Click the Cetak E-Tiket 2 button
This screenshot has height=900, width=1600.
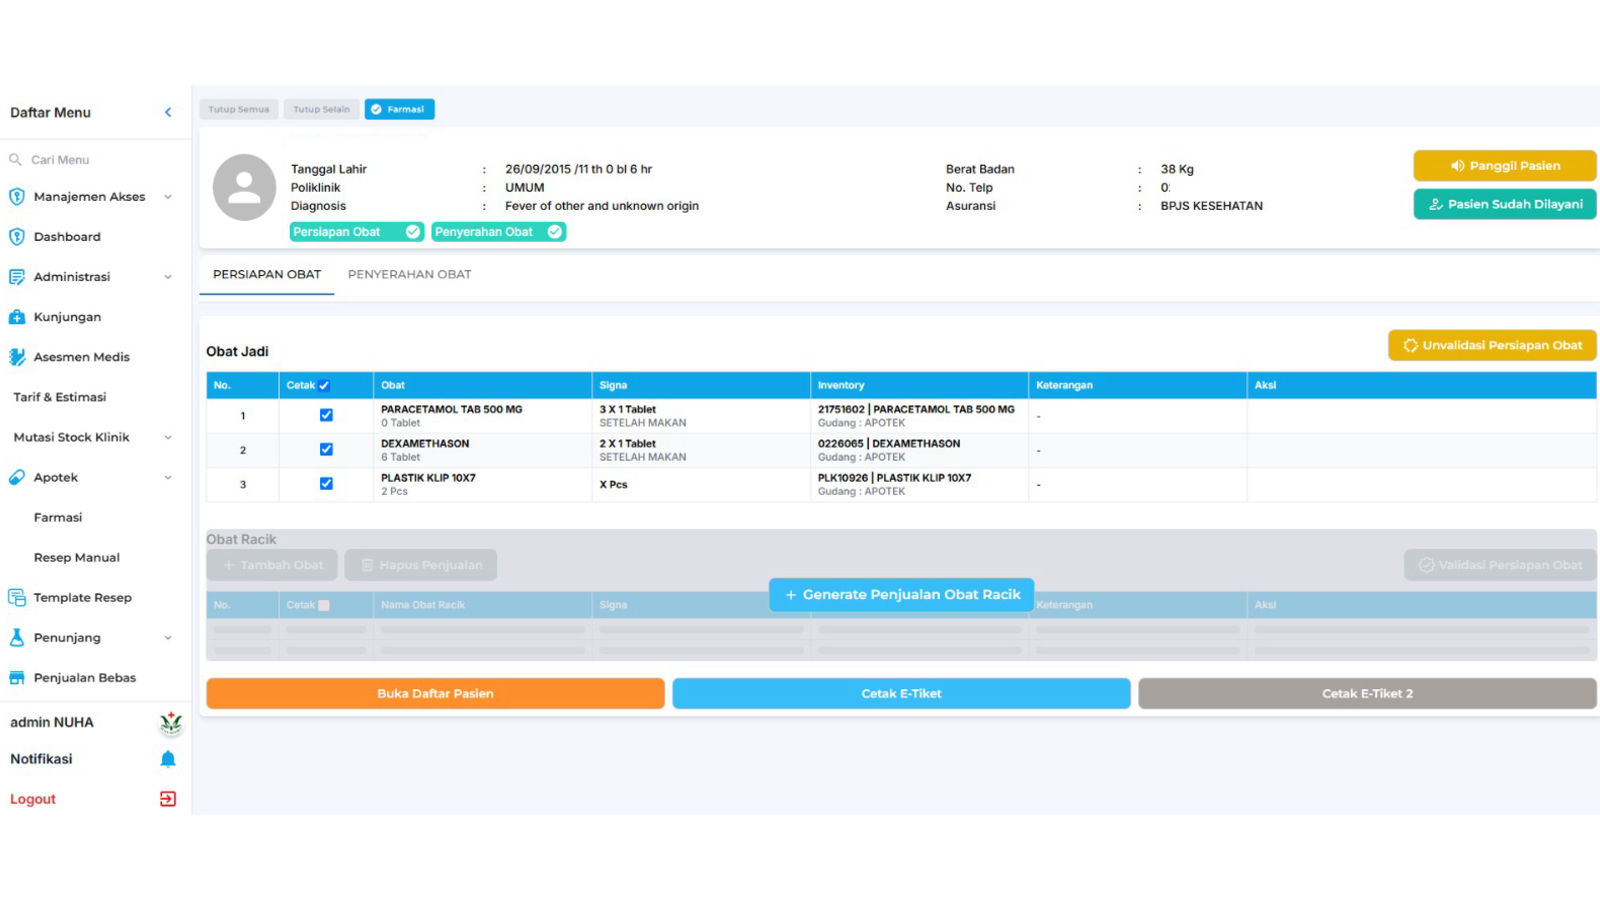pos(1367,693)
